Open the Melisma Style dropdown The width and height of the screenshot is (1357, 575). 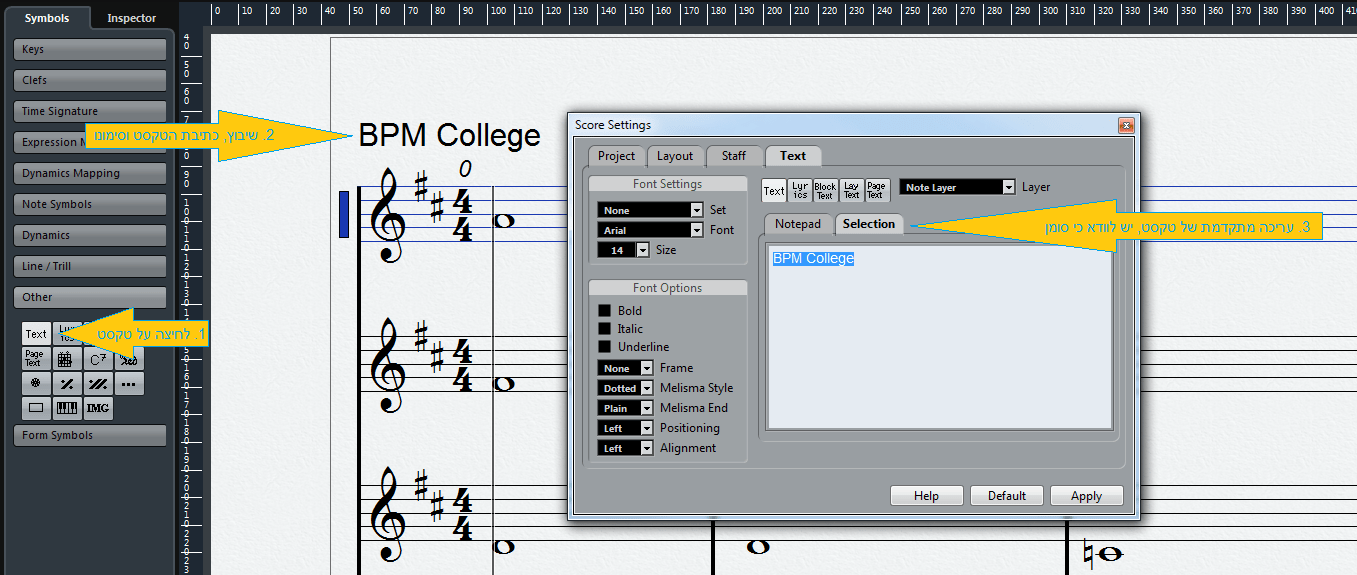pos(626,388)
